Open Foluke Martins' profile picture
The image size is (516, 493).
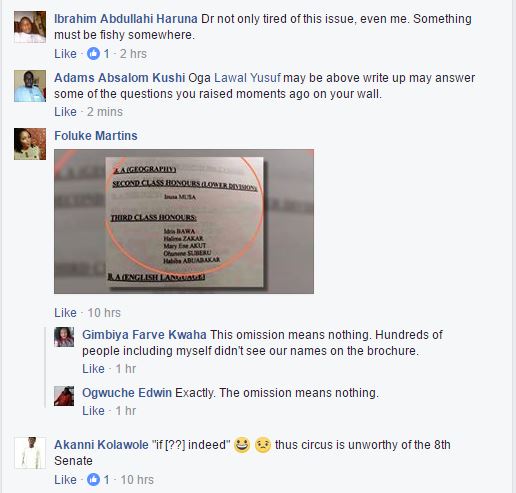[x=30, y=144]
